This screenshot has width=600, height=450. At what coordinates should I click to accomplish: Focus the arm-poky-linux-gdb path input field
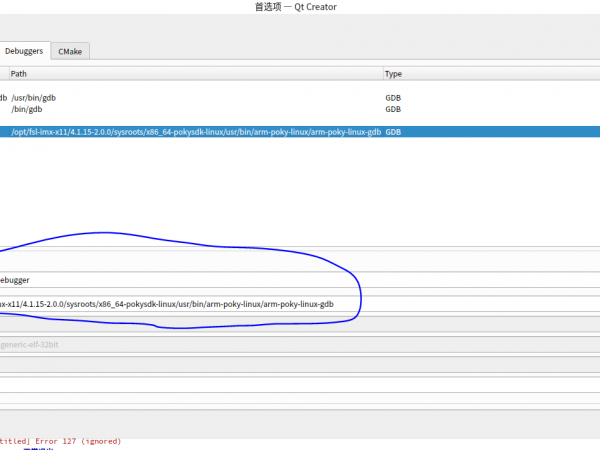point(180,304)
